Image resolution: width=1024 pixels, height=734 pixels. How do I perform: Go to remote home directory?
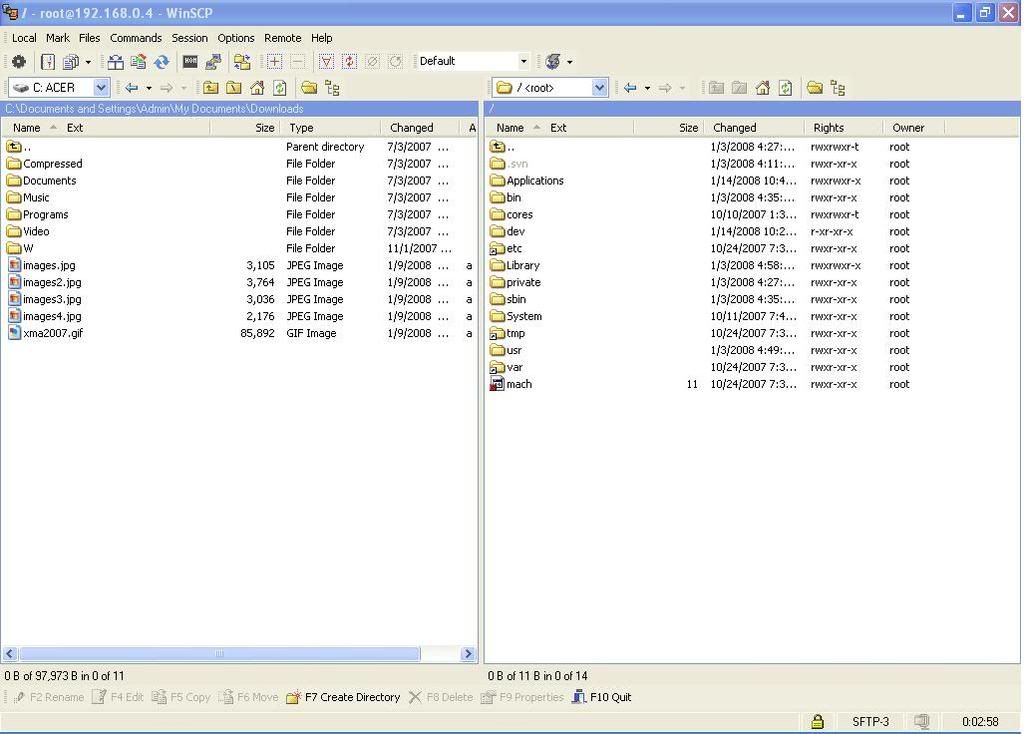(x=763, y=88)
